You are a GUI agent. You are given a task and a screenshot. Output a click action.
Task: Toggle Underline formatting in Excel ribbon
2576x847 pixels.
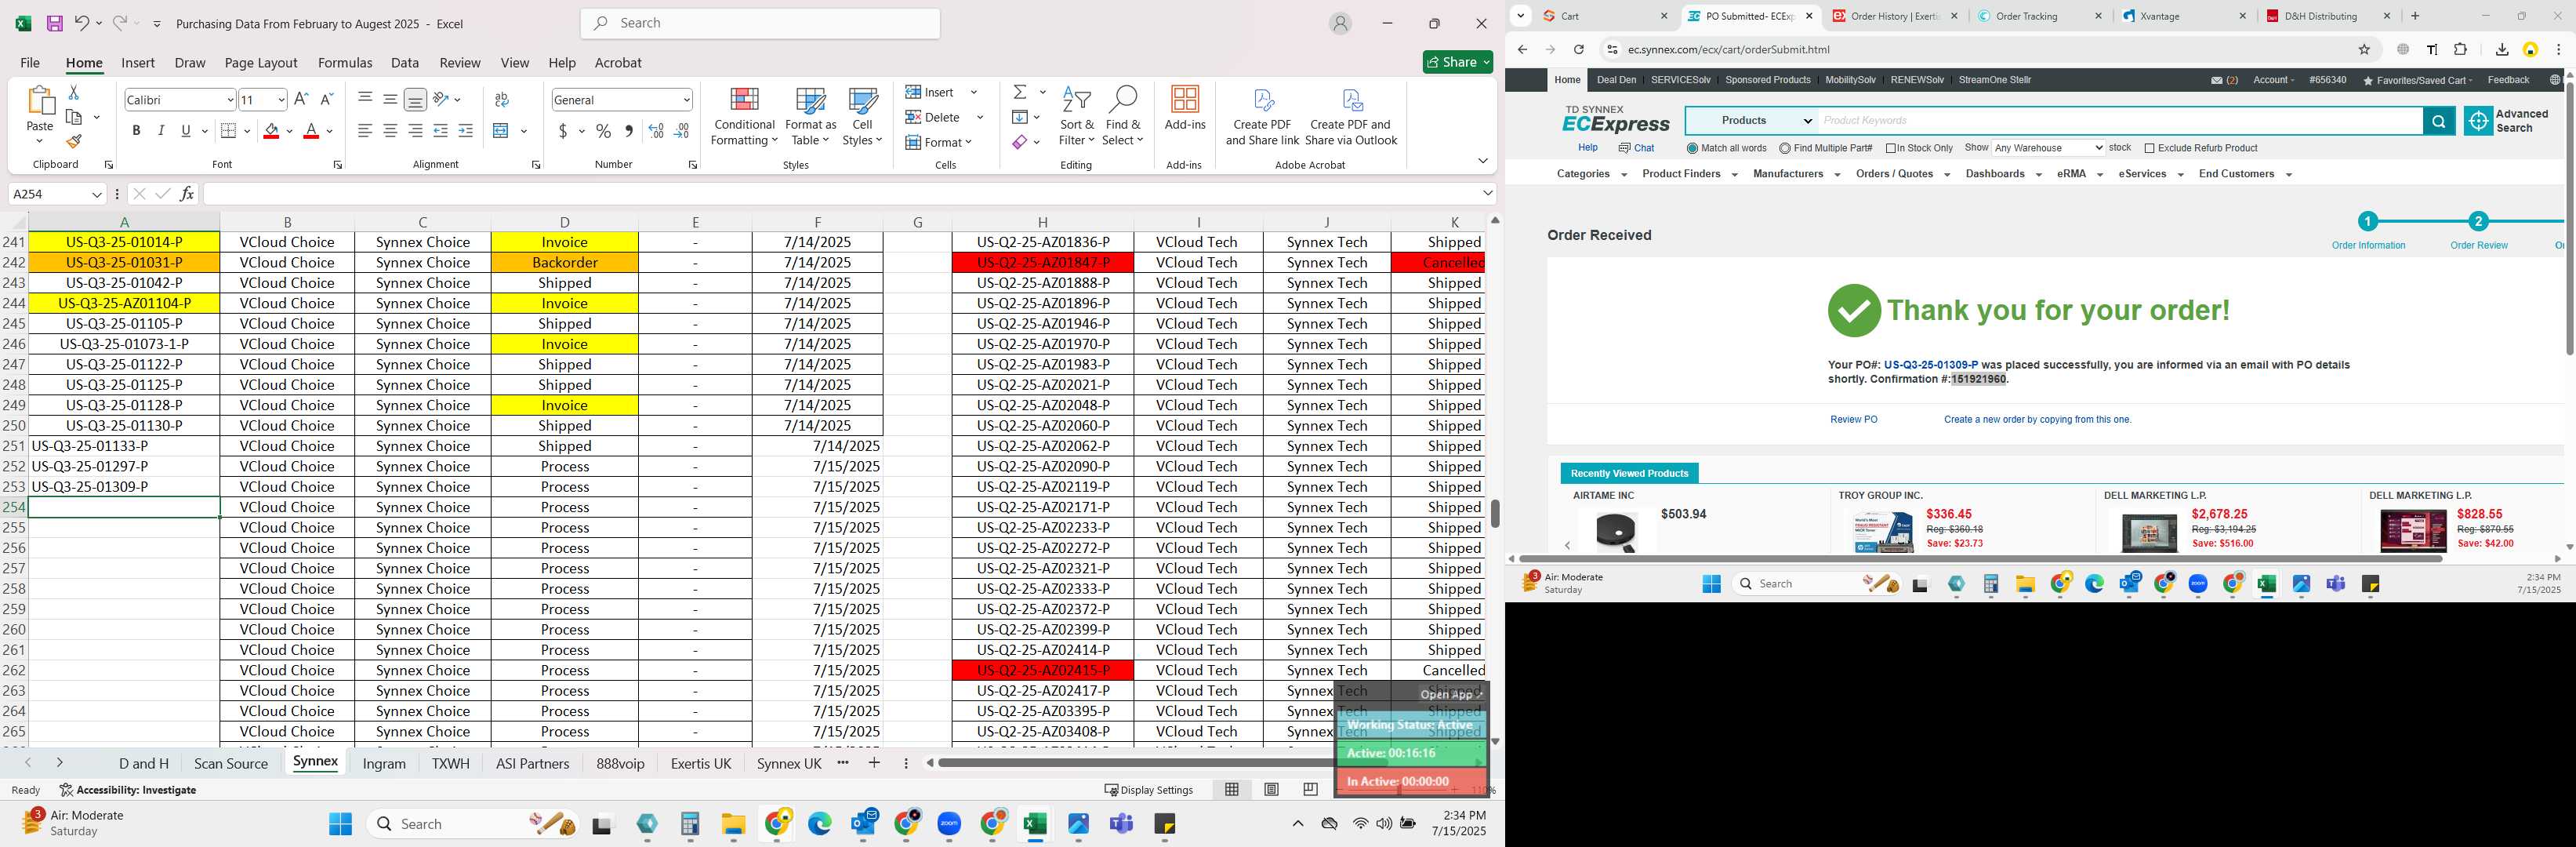186,131
